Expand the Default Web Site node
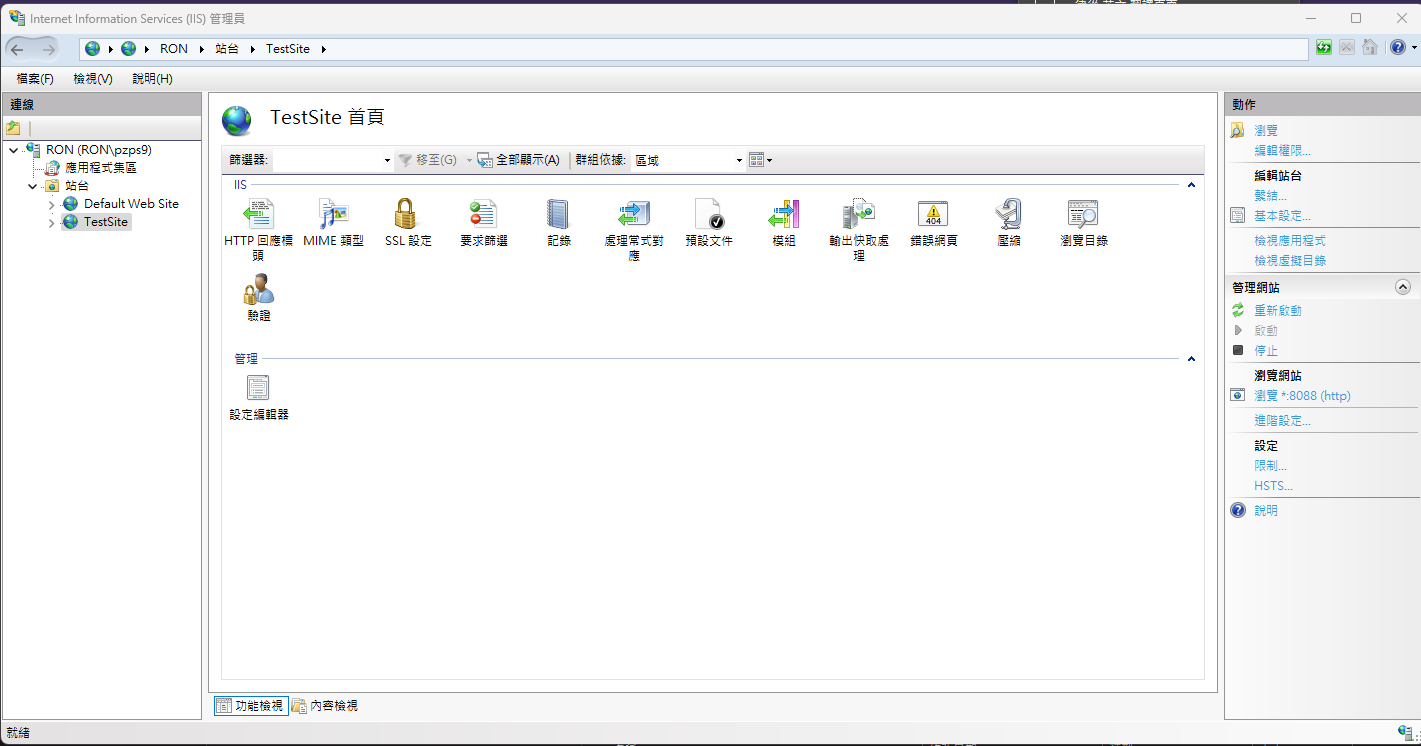 (52, 205)
